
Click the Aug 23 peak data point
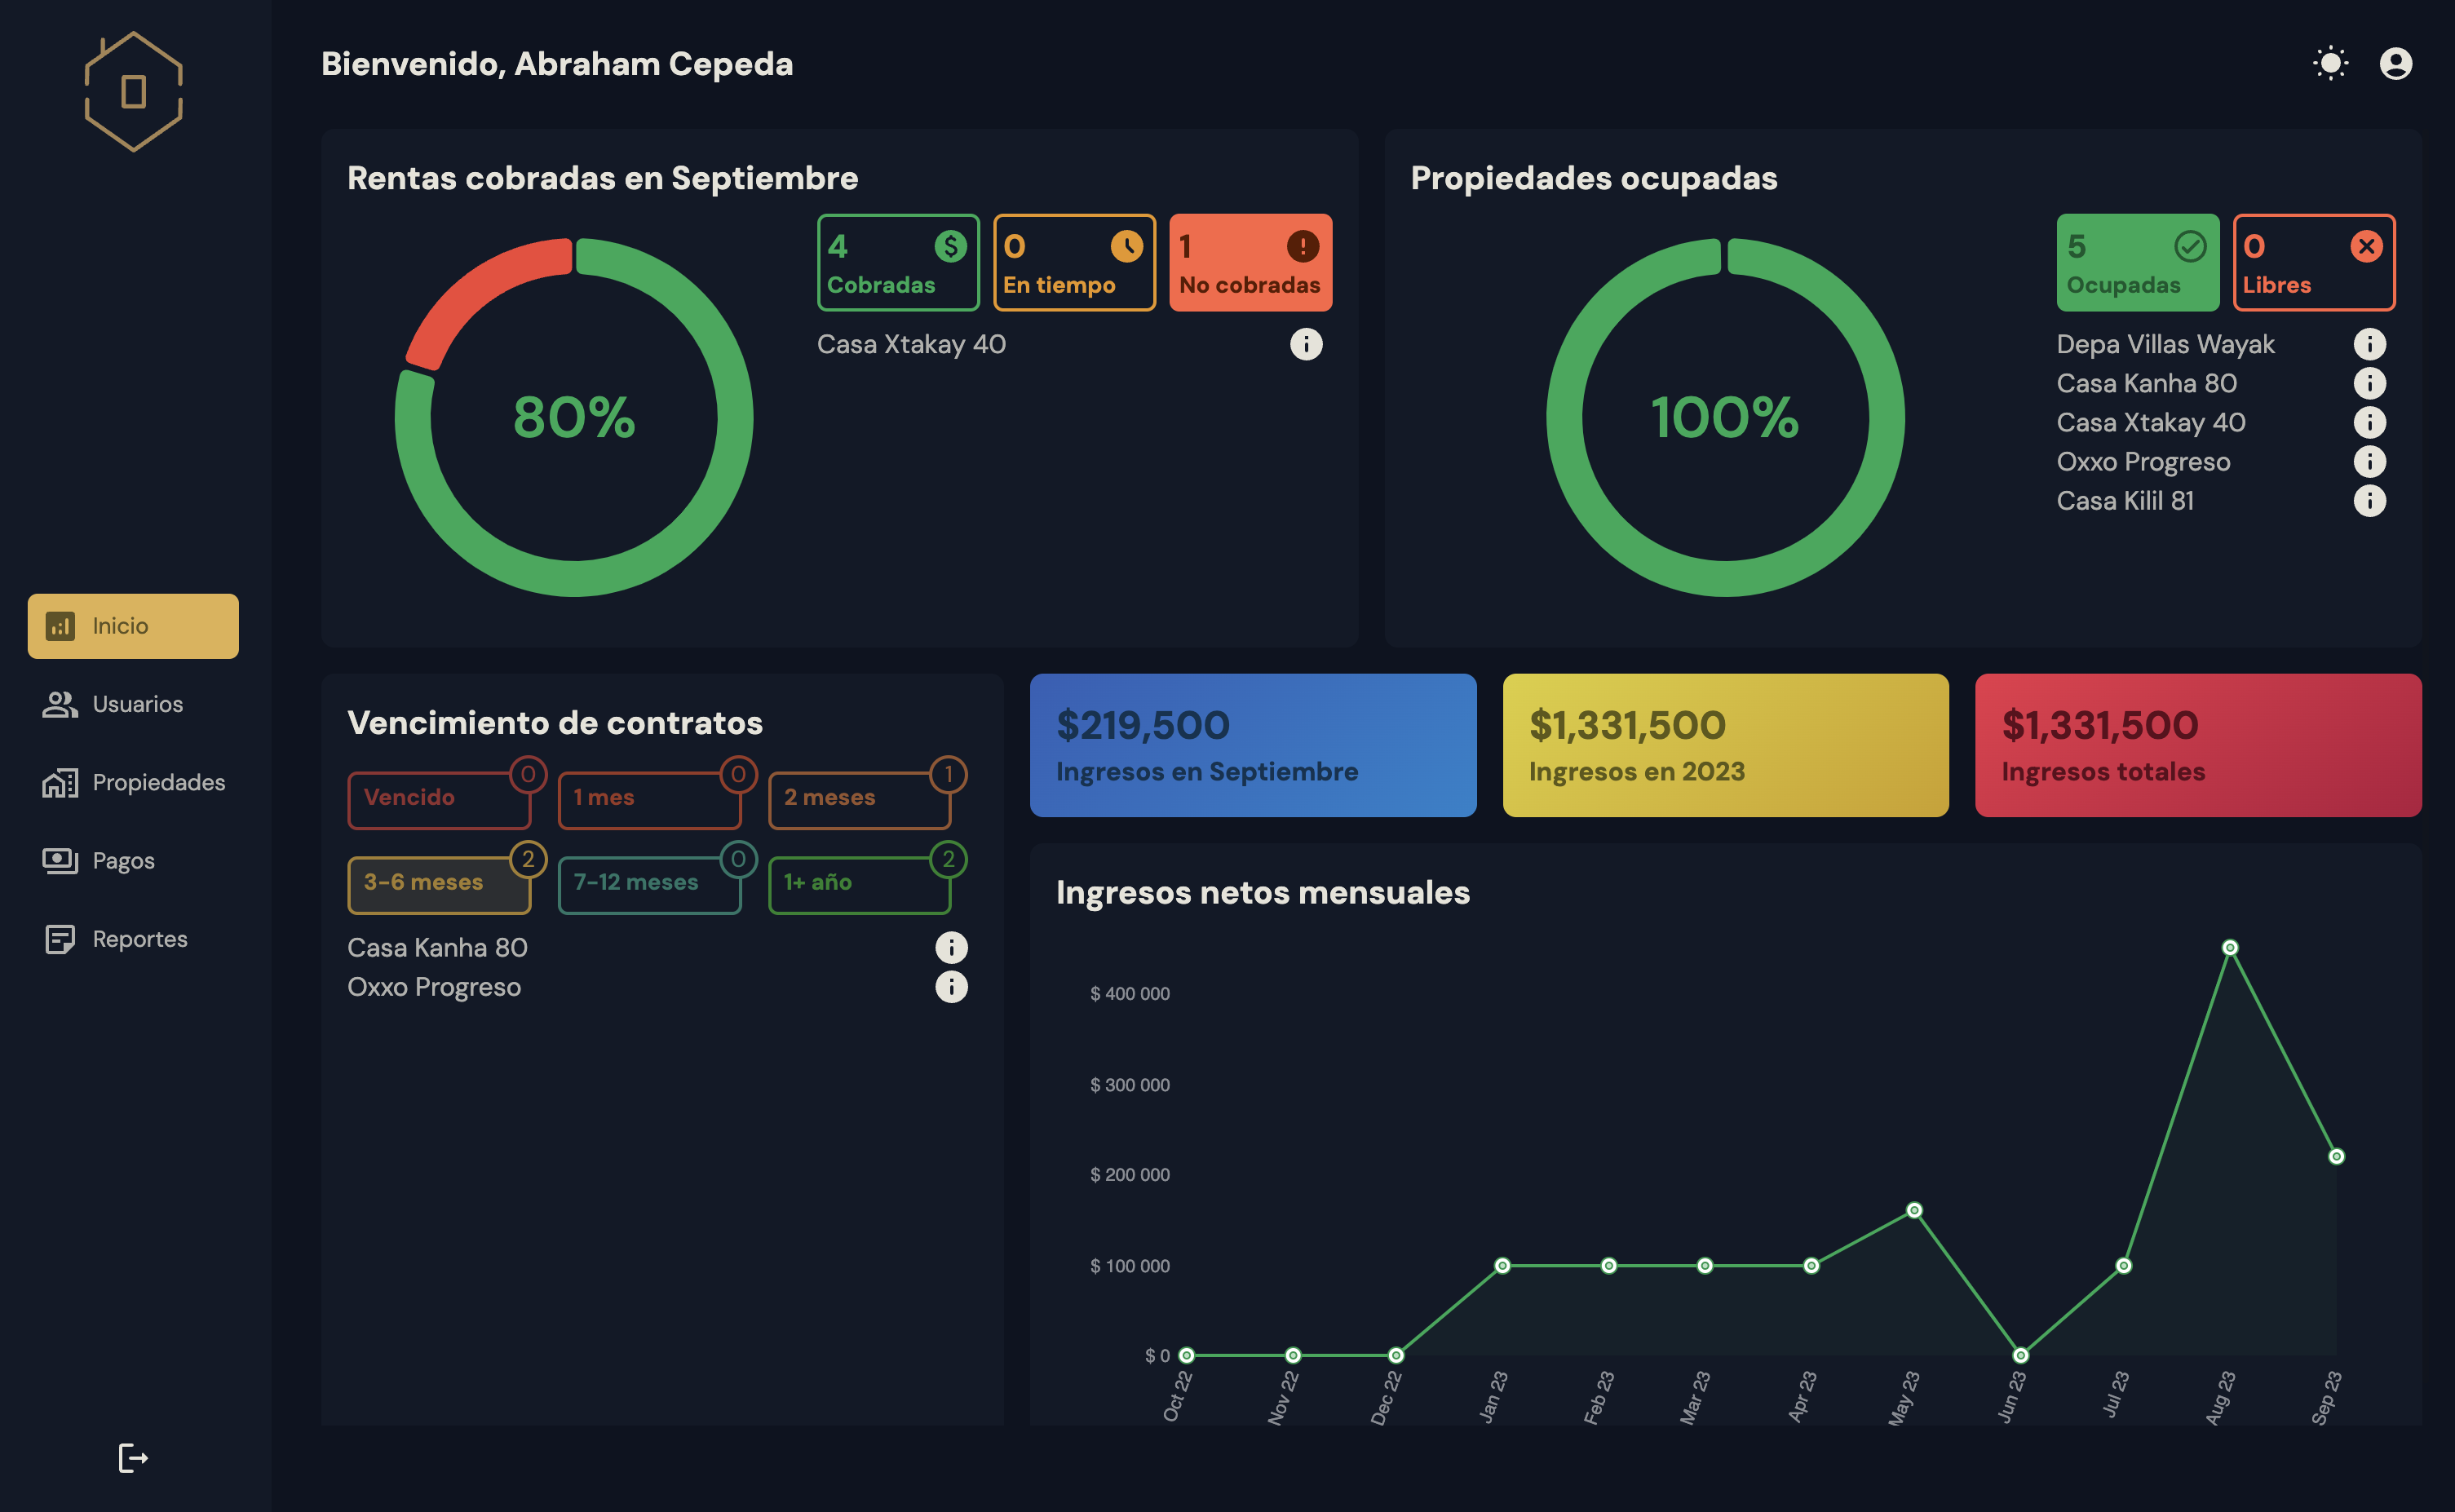tap(2229, 947)
